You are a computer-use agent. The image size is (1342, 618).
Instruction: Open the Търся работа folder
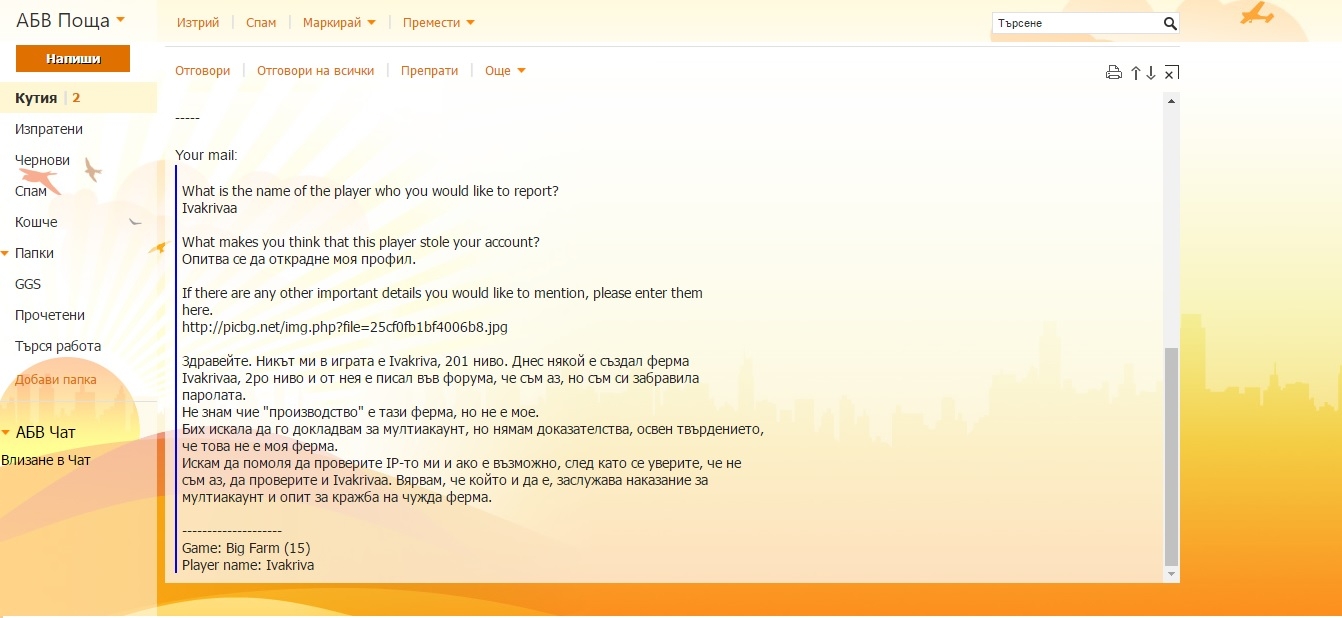click(58, 346)
